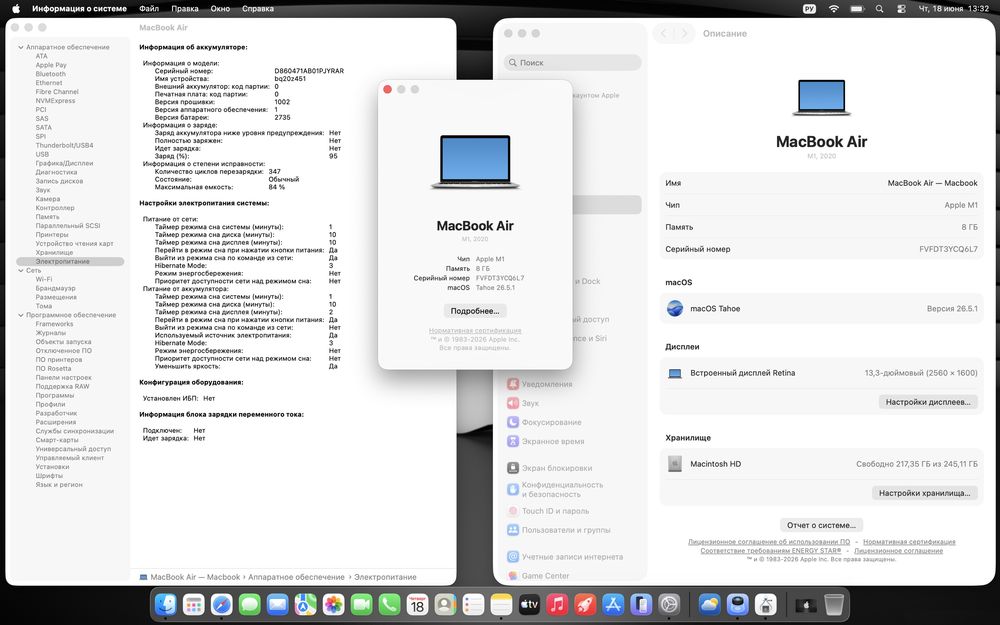This screenshot has width=1000, height=625.
Task: Open Trash in the Dock
Action: tap(834, 604)
